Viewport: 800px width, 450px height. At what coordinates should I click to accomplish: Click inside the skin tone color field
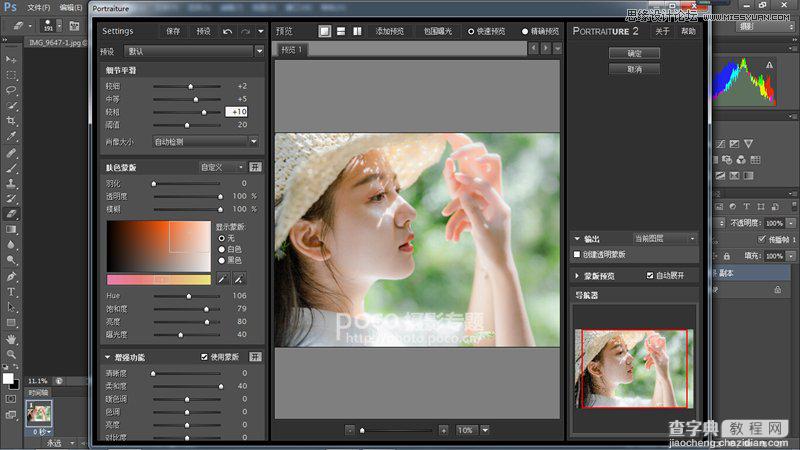pos(159,246)
